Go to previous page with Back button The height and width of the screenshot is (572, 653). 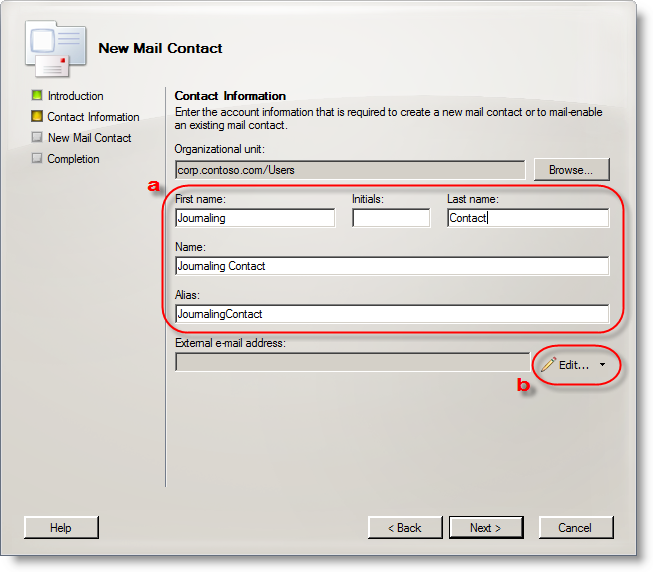coord(405,527)
